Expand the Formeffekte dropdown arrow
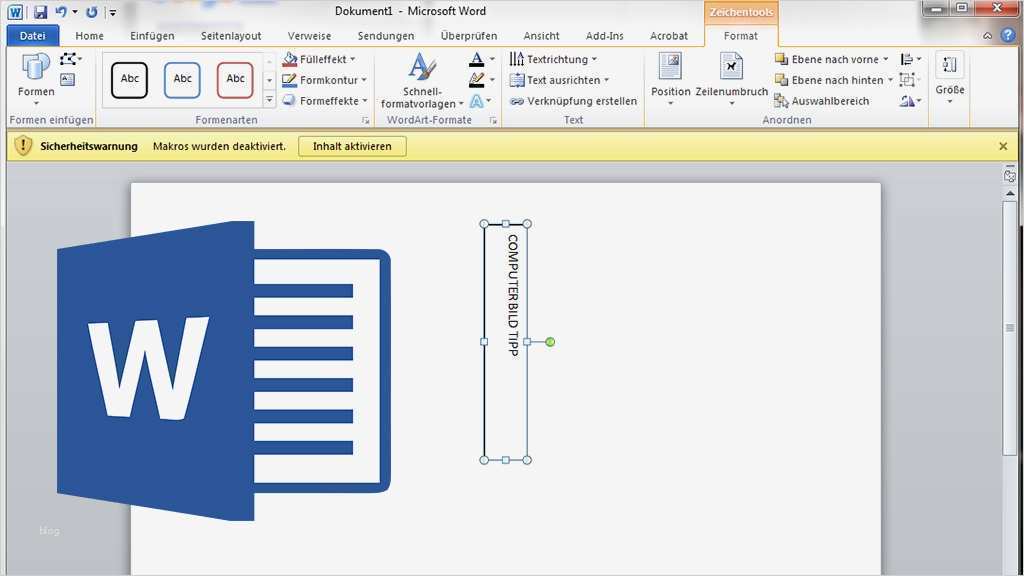Viewport: 1024px width, 576px height. tap(364, 101)
